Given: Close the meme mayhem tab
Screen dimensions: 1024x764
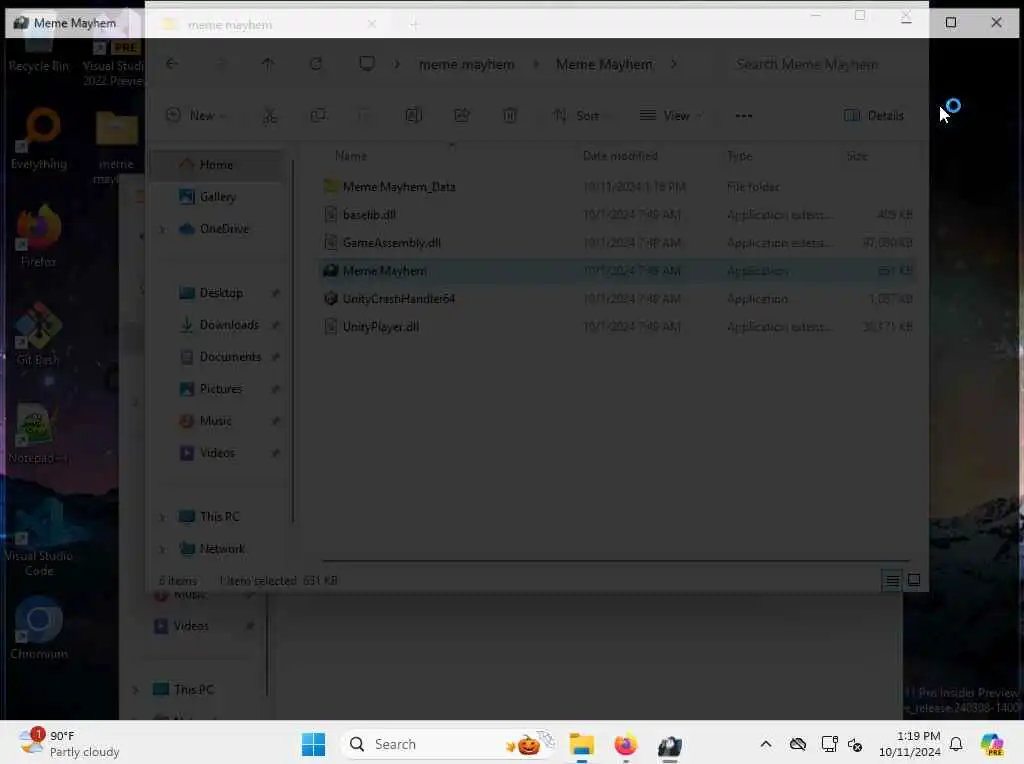Looking at the screenshot, I should point(372,24).
